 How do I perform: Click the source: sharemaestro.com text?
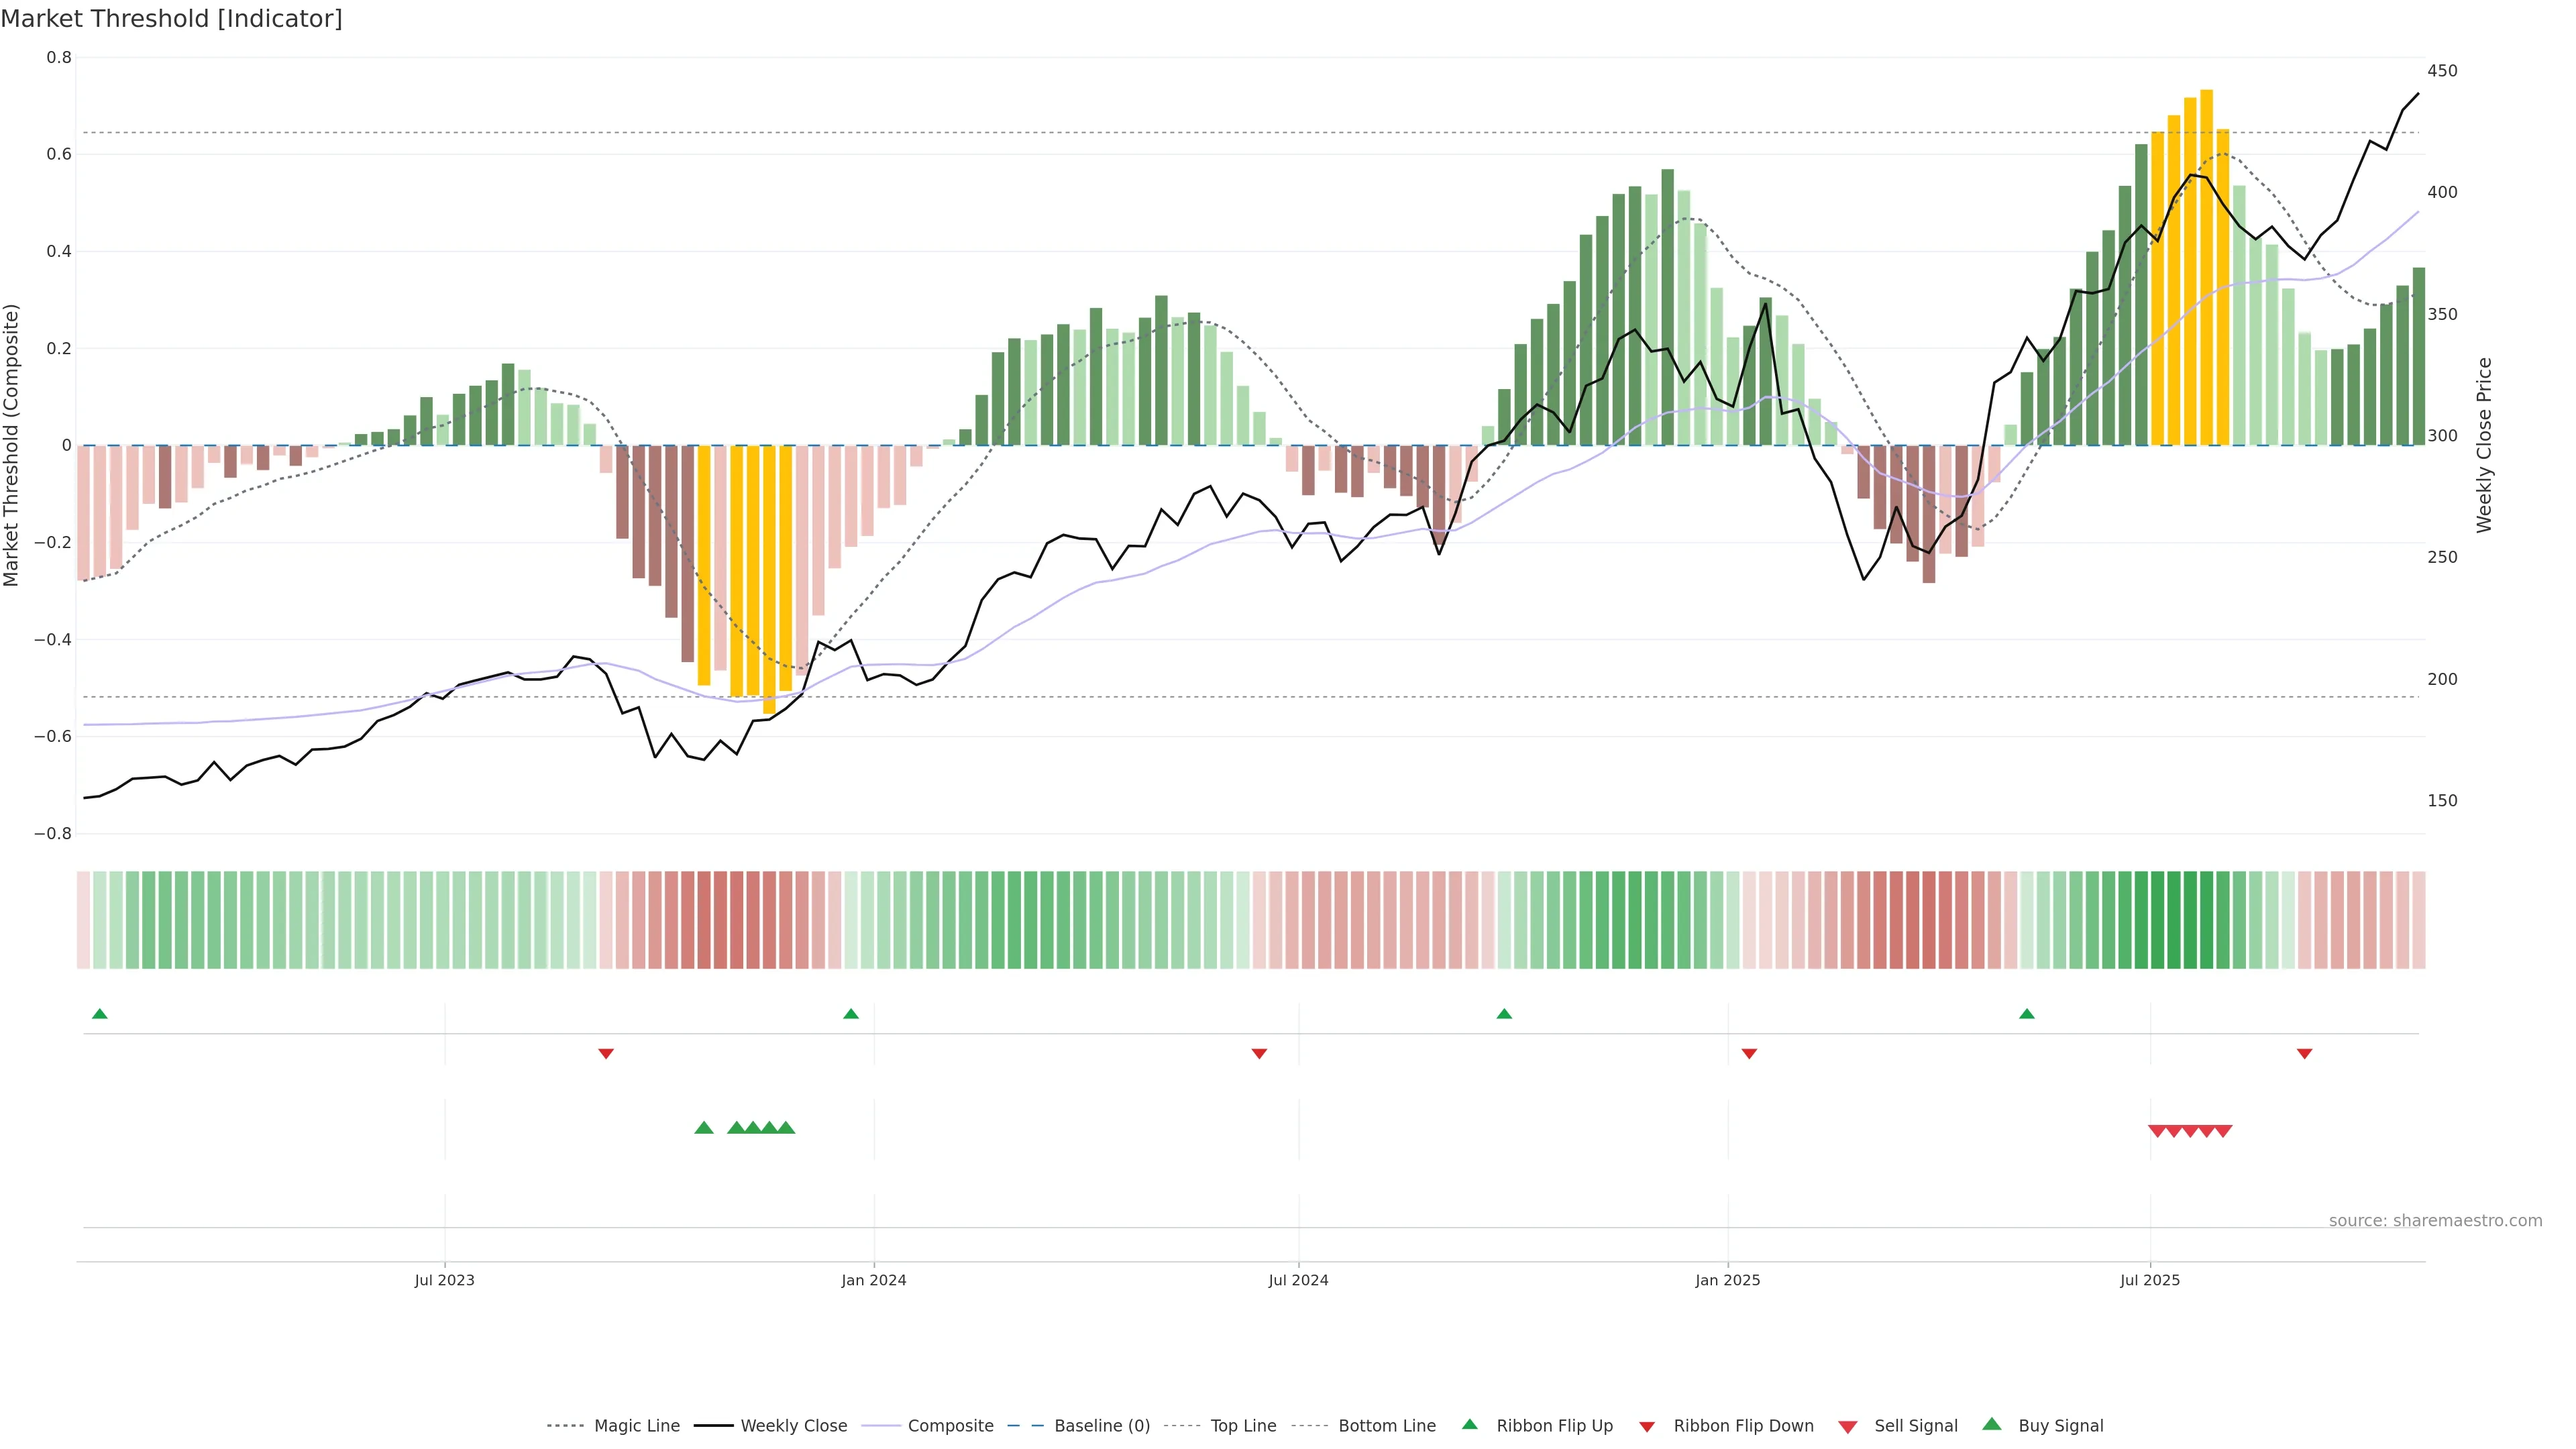click(2435, 1220)
